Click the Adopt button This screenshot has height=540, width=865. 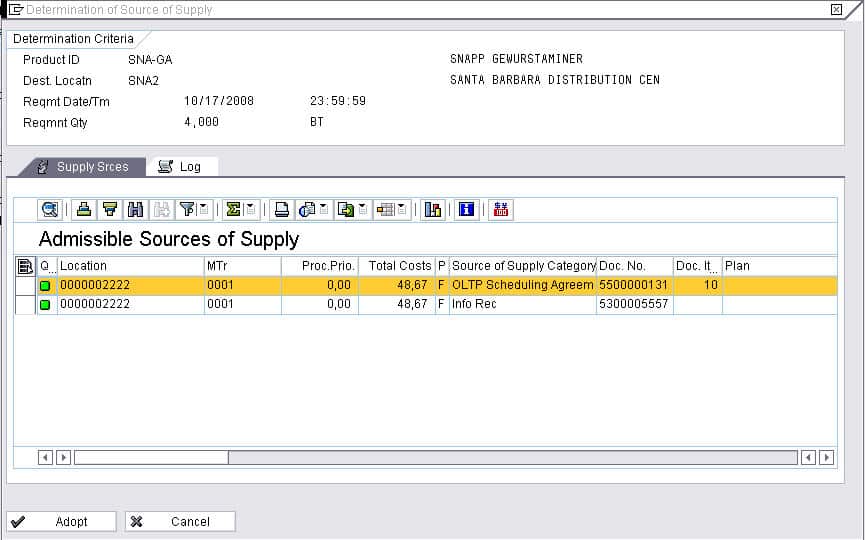(61, 521)
